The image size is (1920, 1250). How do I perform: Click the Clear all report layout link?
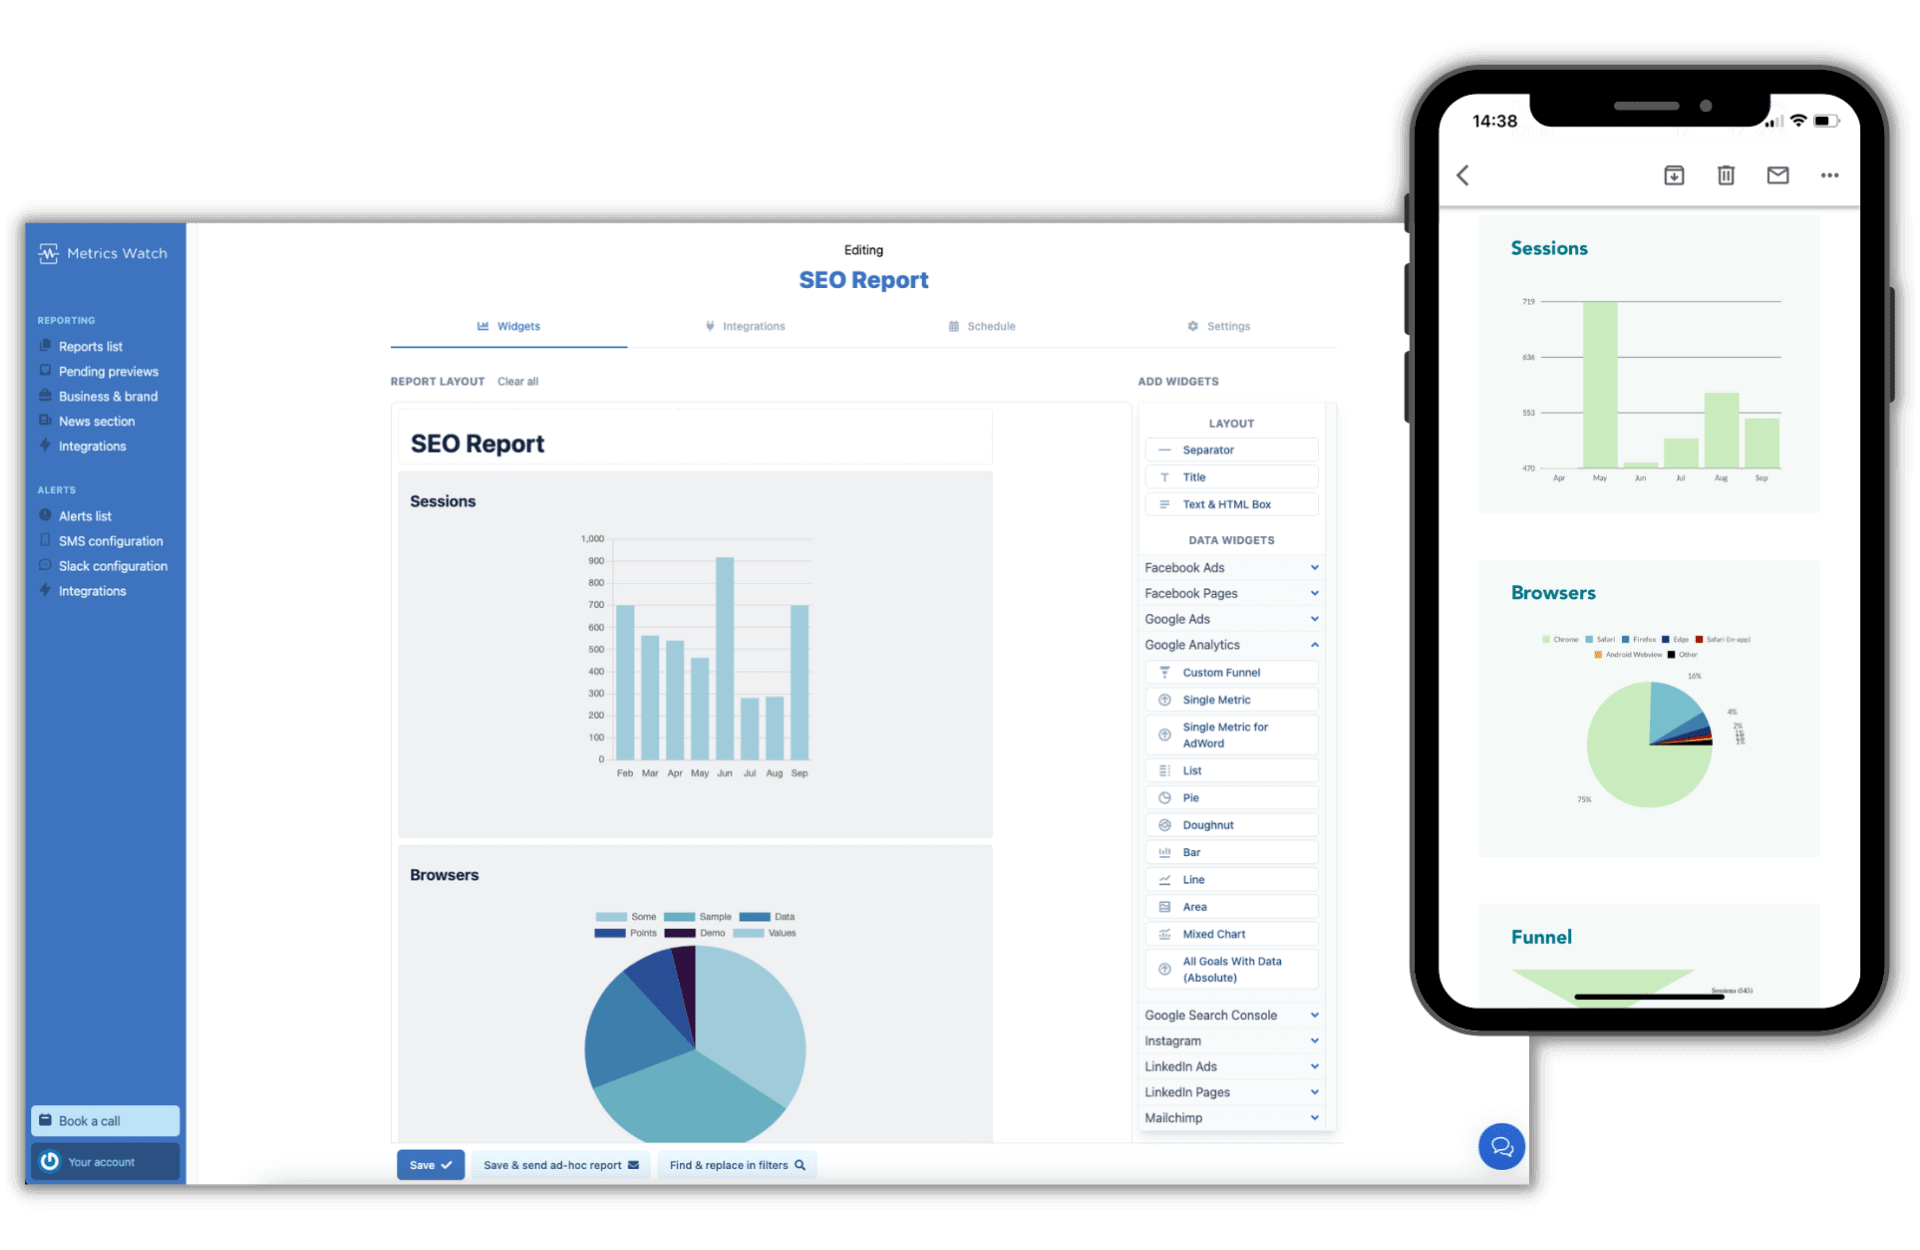coord(516,379)
